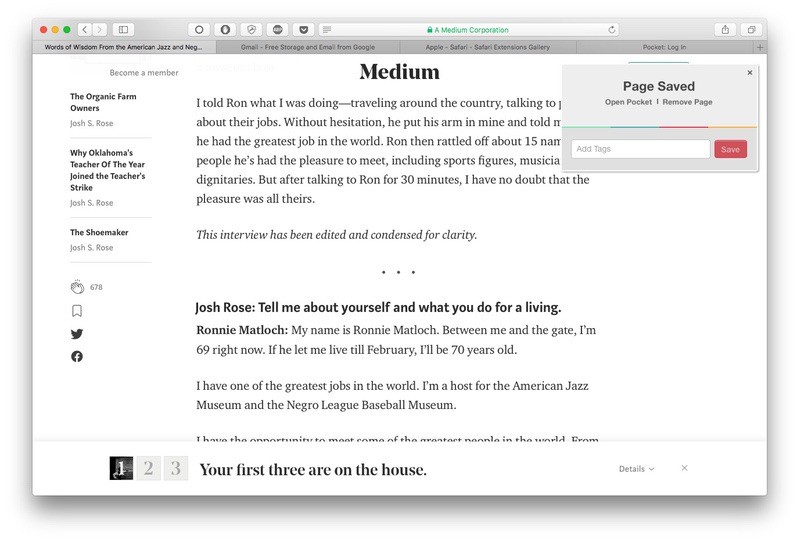Reload the page with the refresh icon
Screen dimensions: 800x542
[612, 30]
